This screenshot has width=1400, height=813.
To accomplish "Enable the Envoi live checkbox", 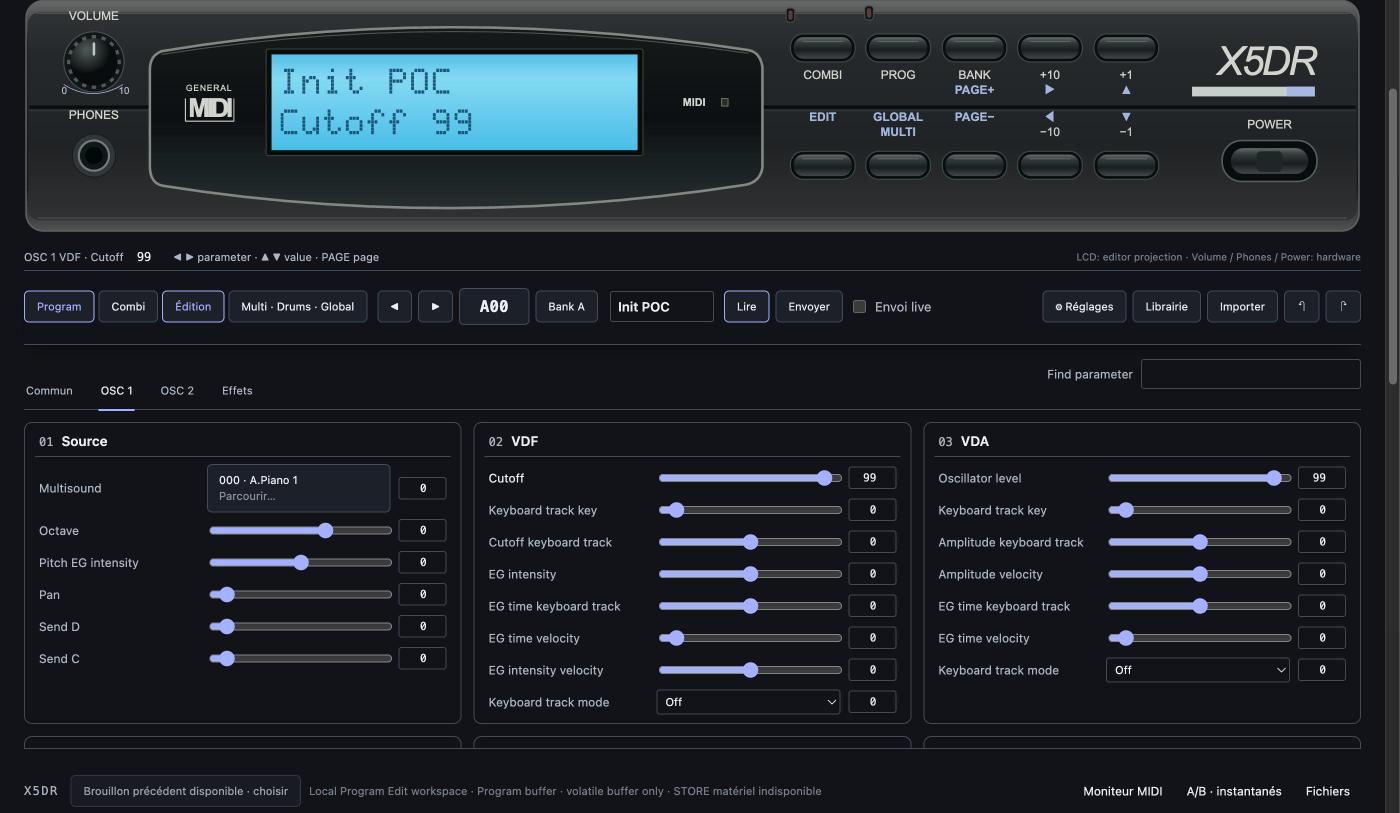I will click(x=859, y=306).
